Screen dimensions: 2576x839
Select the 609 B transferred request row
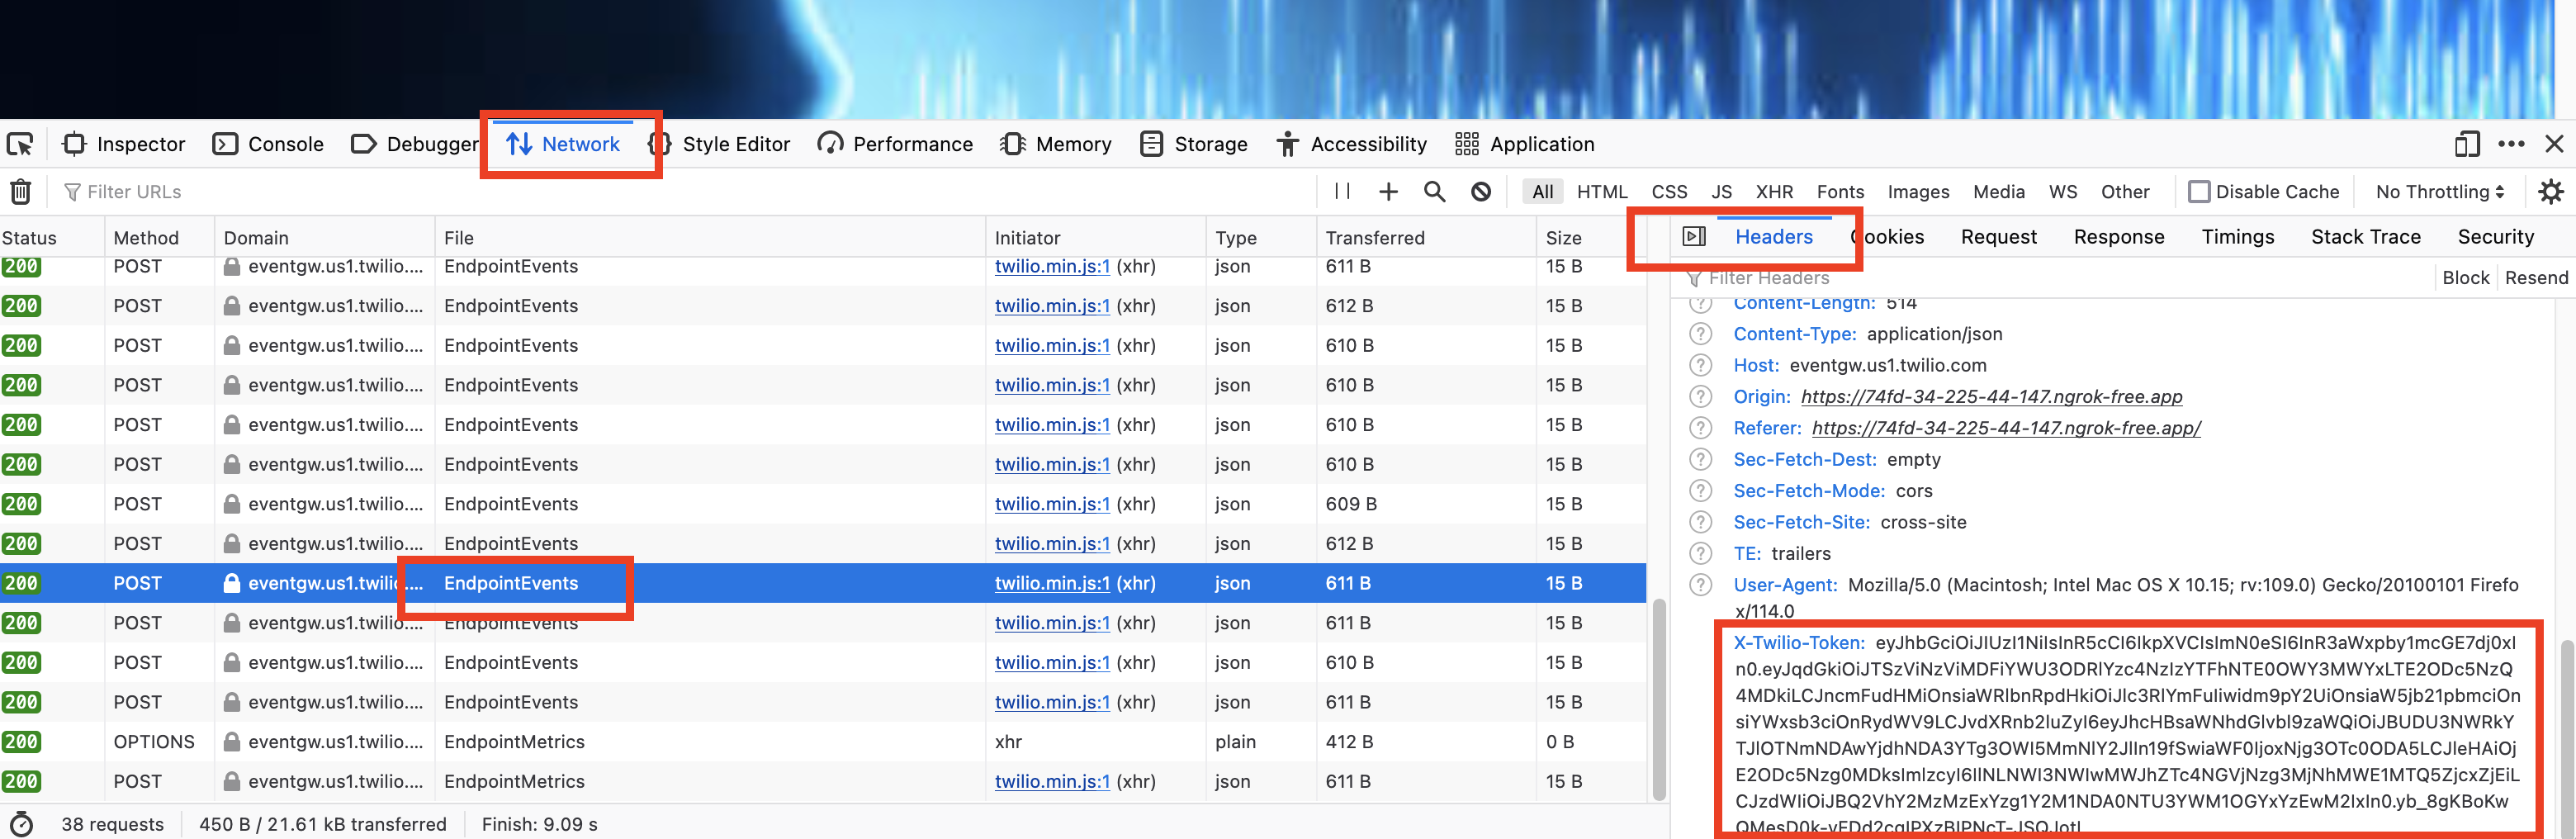coord(822,504)
